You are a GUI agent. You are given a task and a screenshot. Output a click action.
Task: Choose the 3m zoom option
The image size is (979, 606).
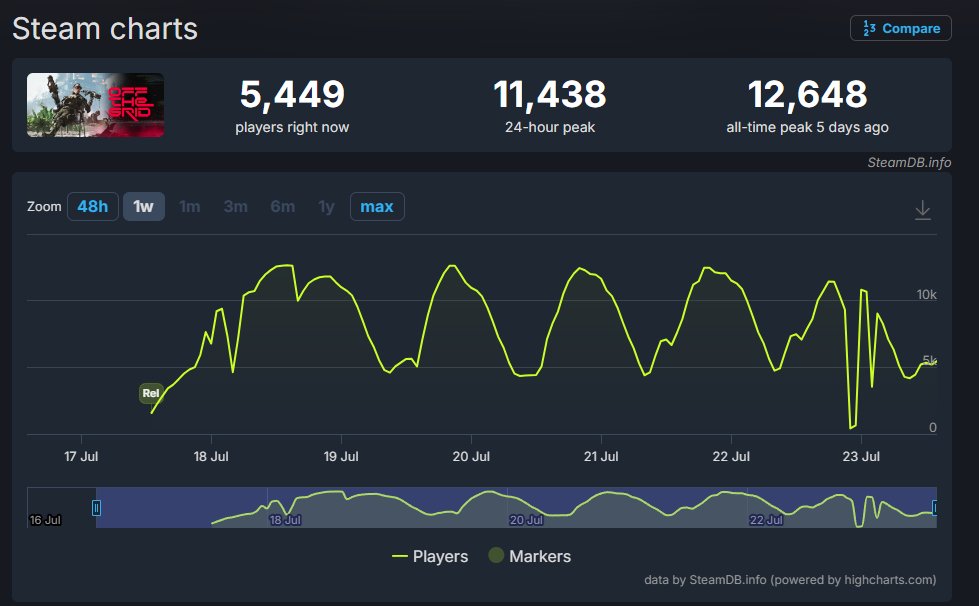235,207
